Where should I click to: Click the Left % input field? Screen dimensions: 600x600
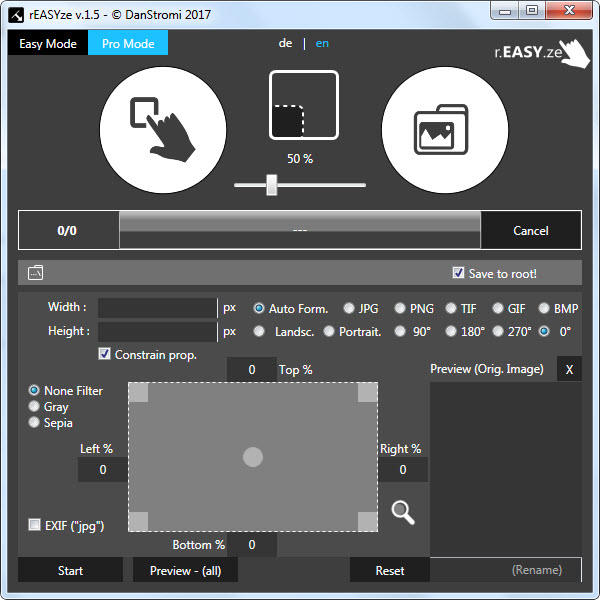[103, 470]
